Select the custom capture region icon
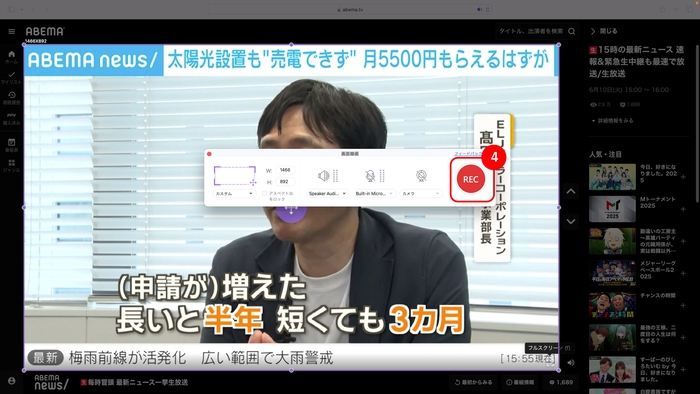This screenshot has height=394, width=700. (x=235, y=176)
